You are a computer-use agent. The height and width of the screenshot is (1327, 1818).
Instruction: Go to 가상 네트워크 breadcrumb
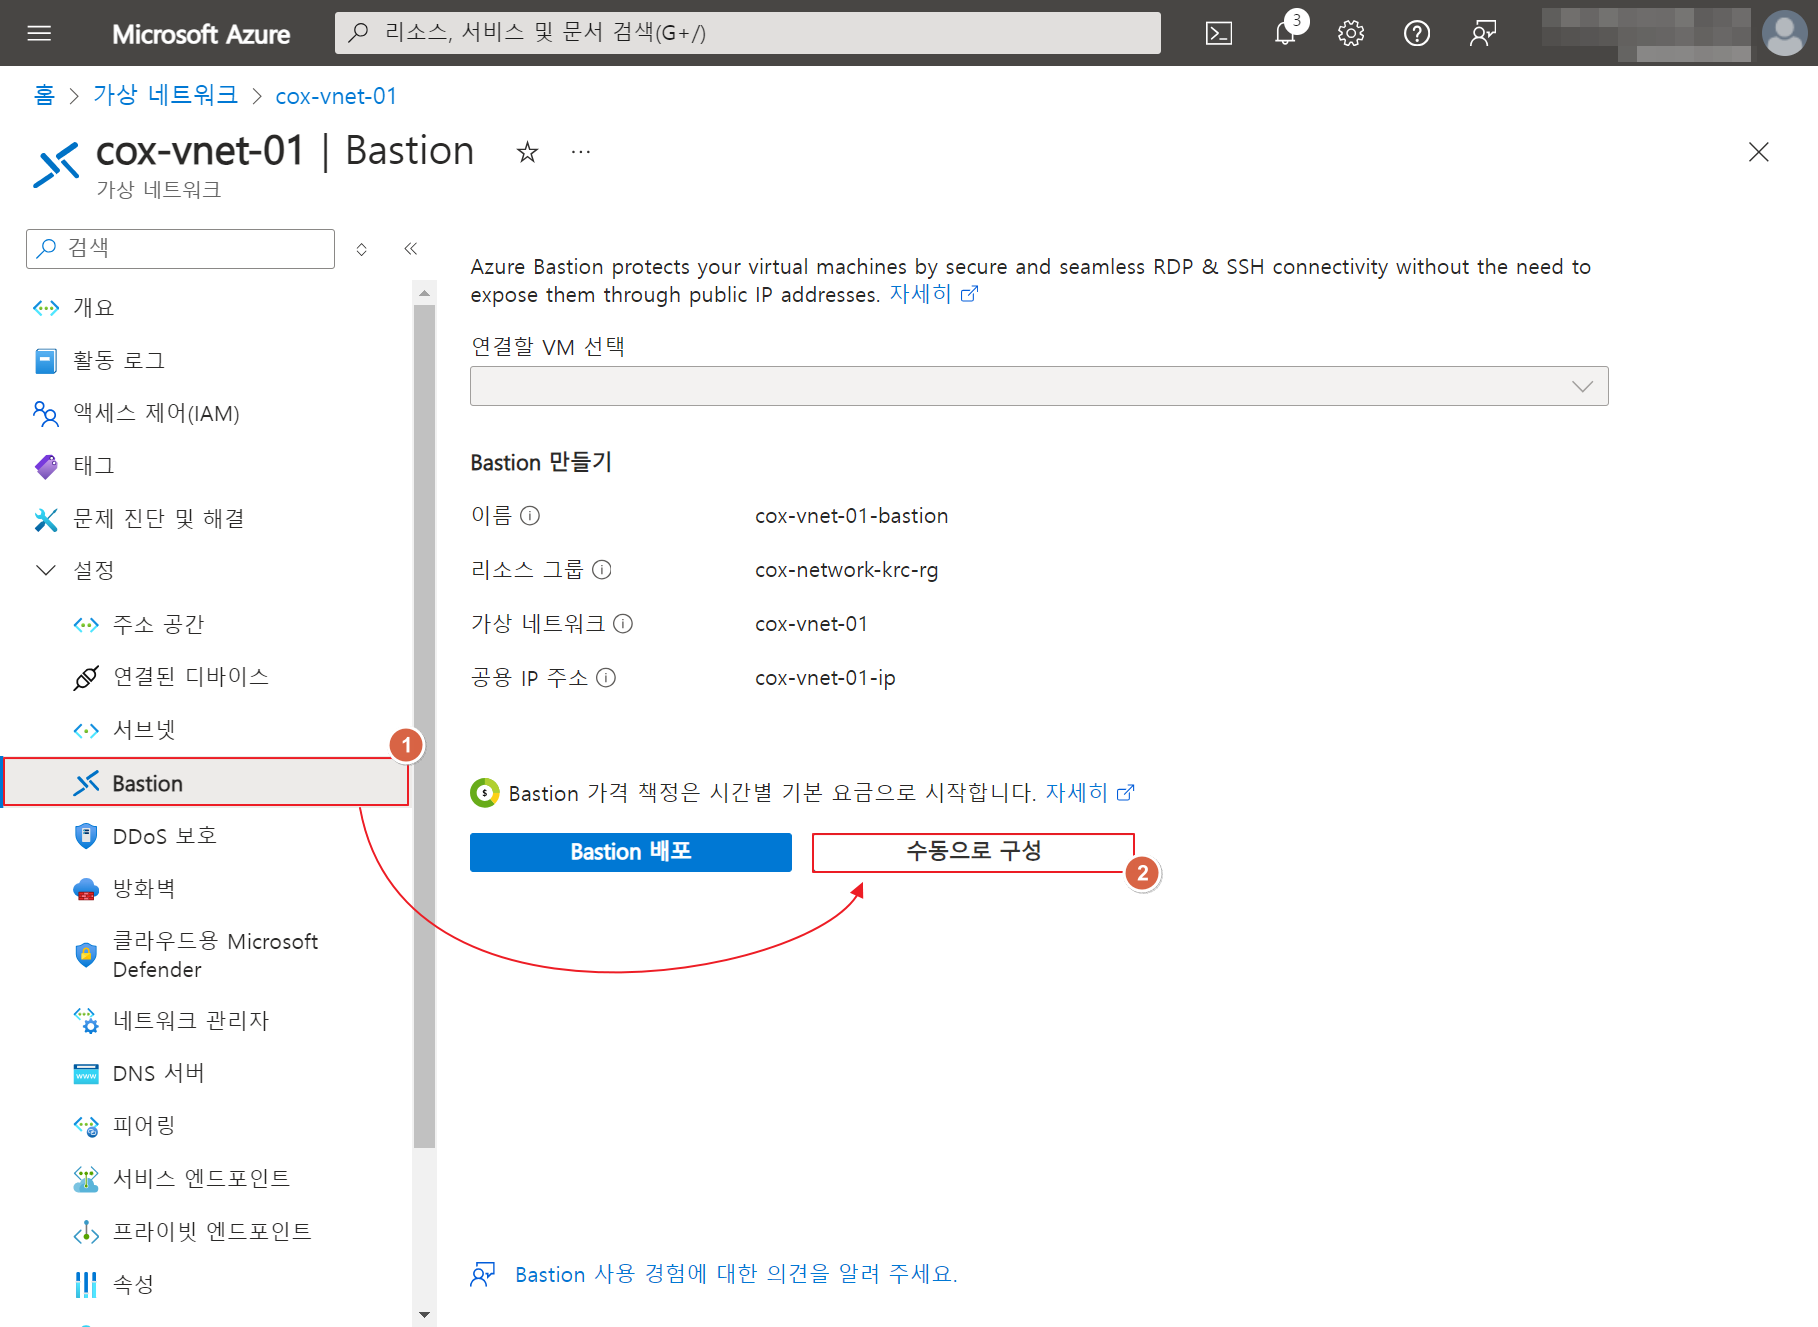pos(165,95)
